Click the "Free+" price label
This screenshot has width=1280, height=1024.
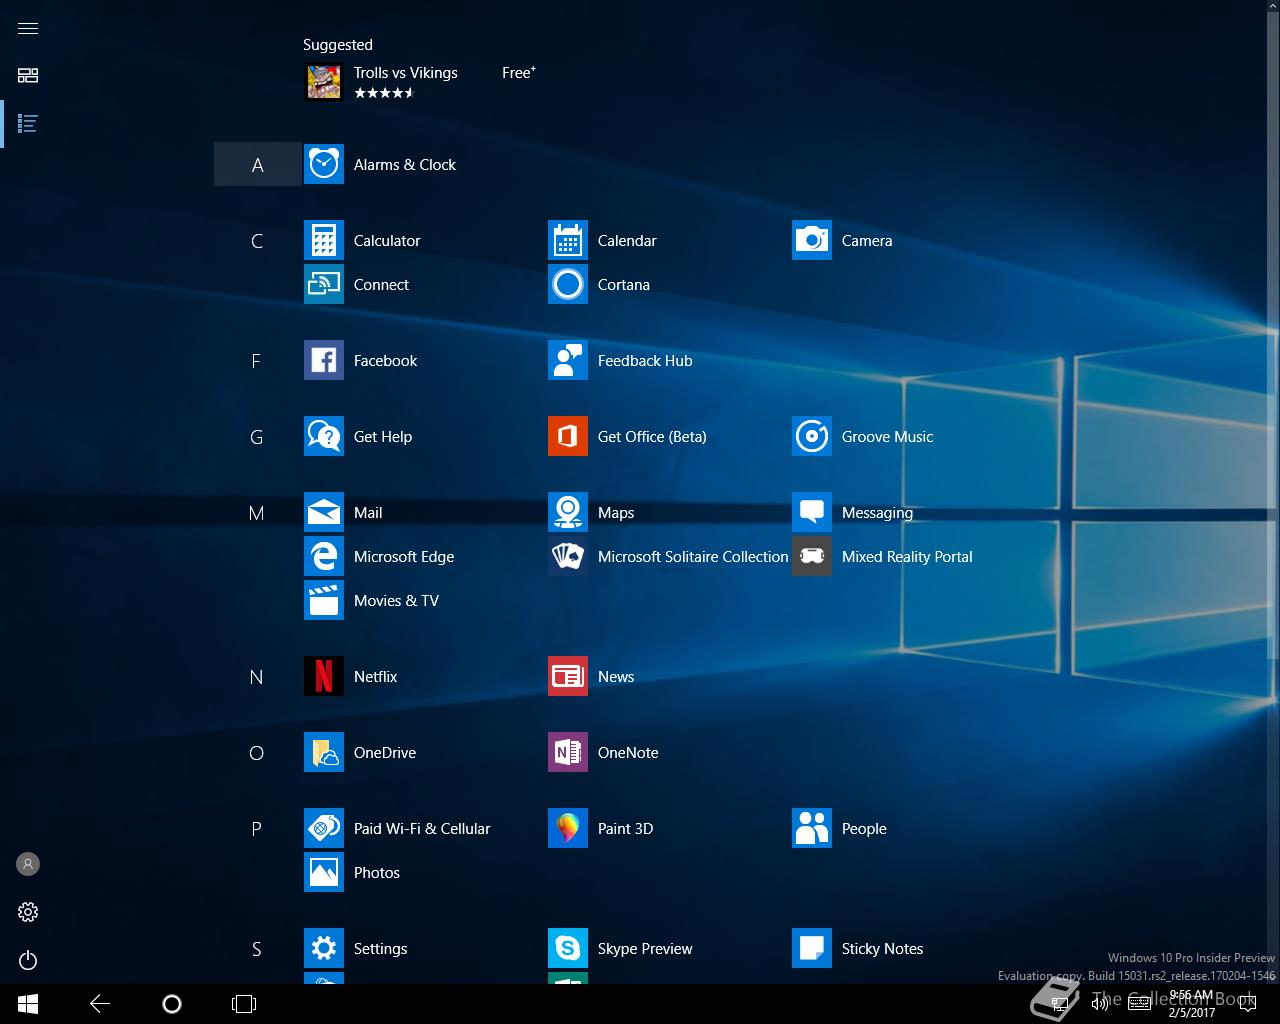click(519, 72)
